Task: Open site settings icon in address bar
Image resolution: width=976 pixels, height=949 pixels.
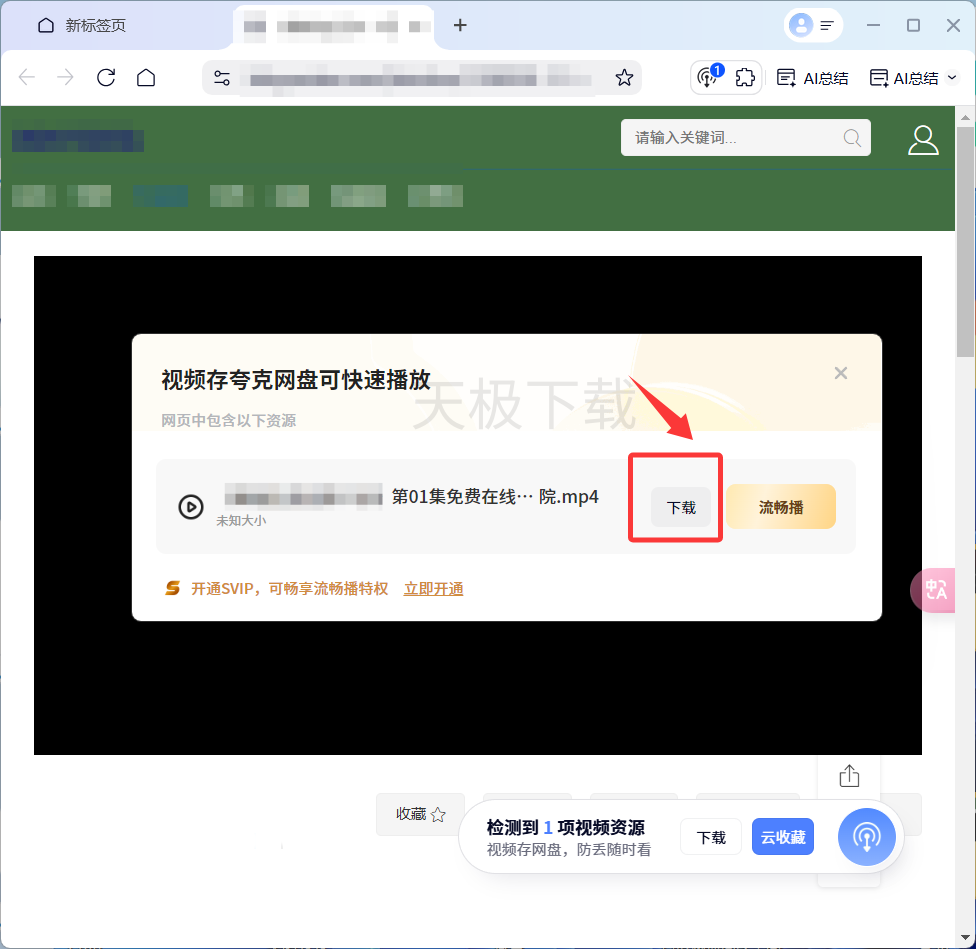Action: (x=222, y=78)
